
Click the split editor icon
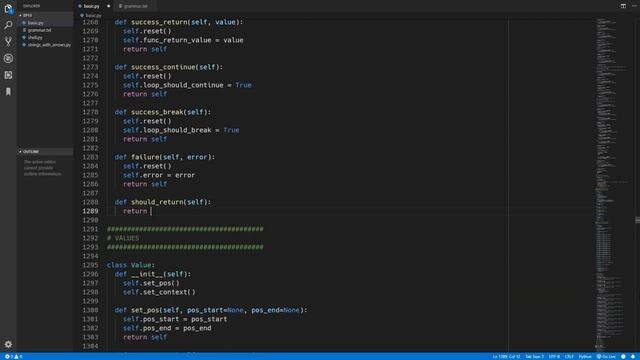tap(623, 6)
